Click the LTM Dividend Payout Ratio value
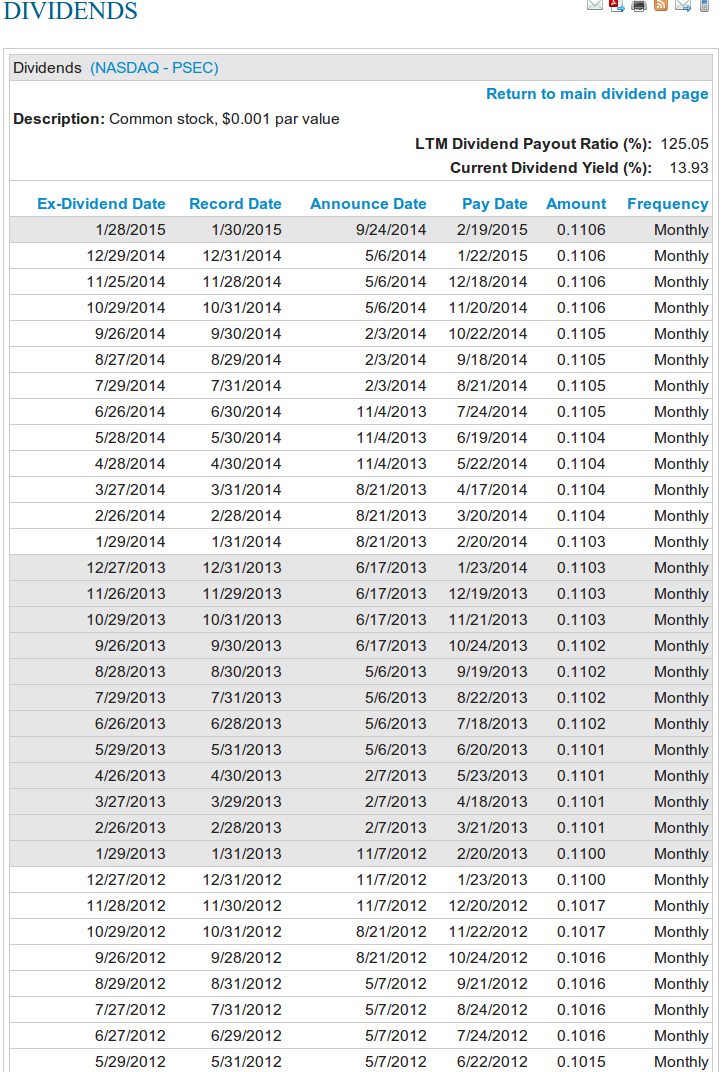The image size is (722, 1072). coord(684,144)
